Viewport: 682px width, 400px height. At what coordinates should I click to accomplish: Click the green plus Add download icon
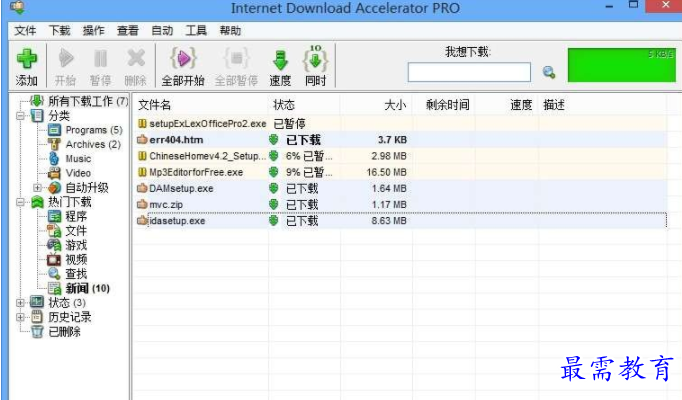click(27, 59)
